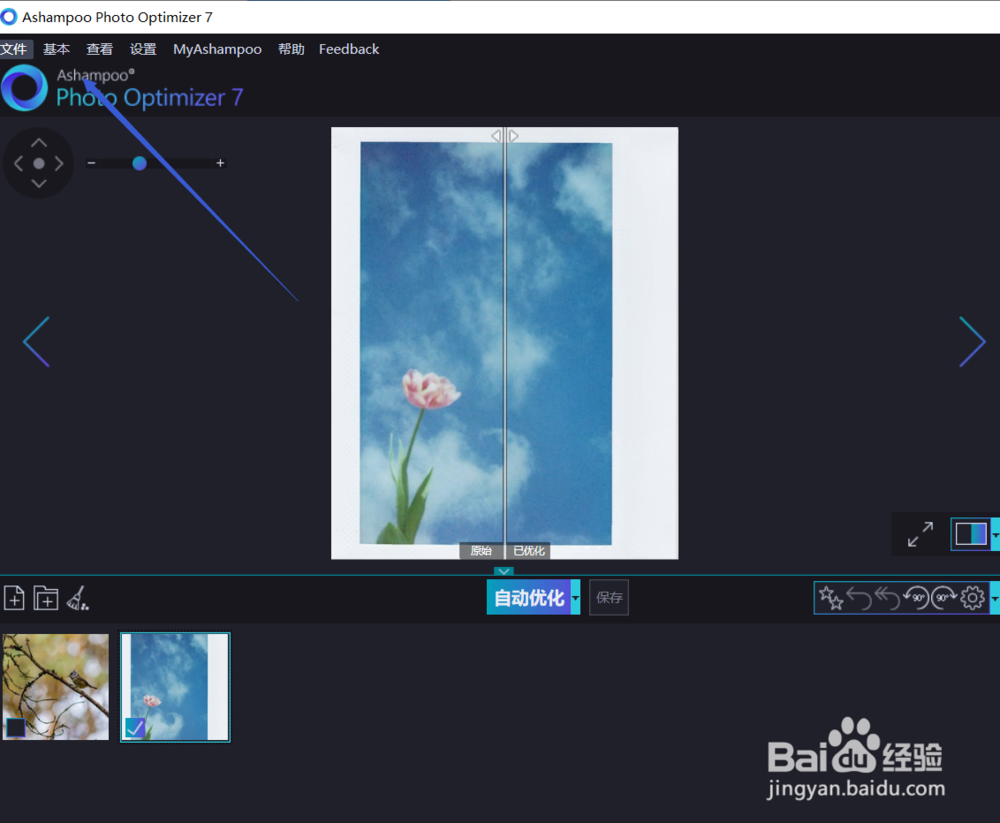The image size is (1000, 823).
Task: Open the 查看 menu
Action: coord(99,49)
